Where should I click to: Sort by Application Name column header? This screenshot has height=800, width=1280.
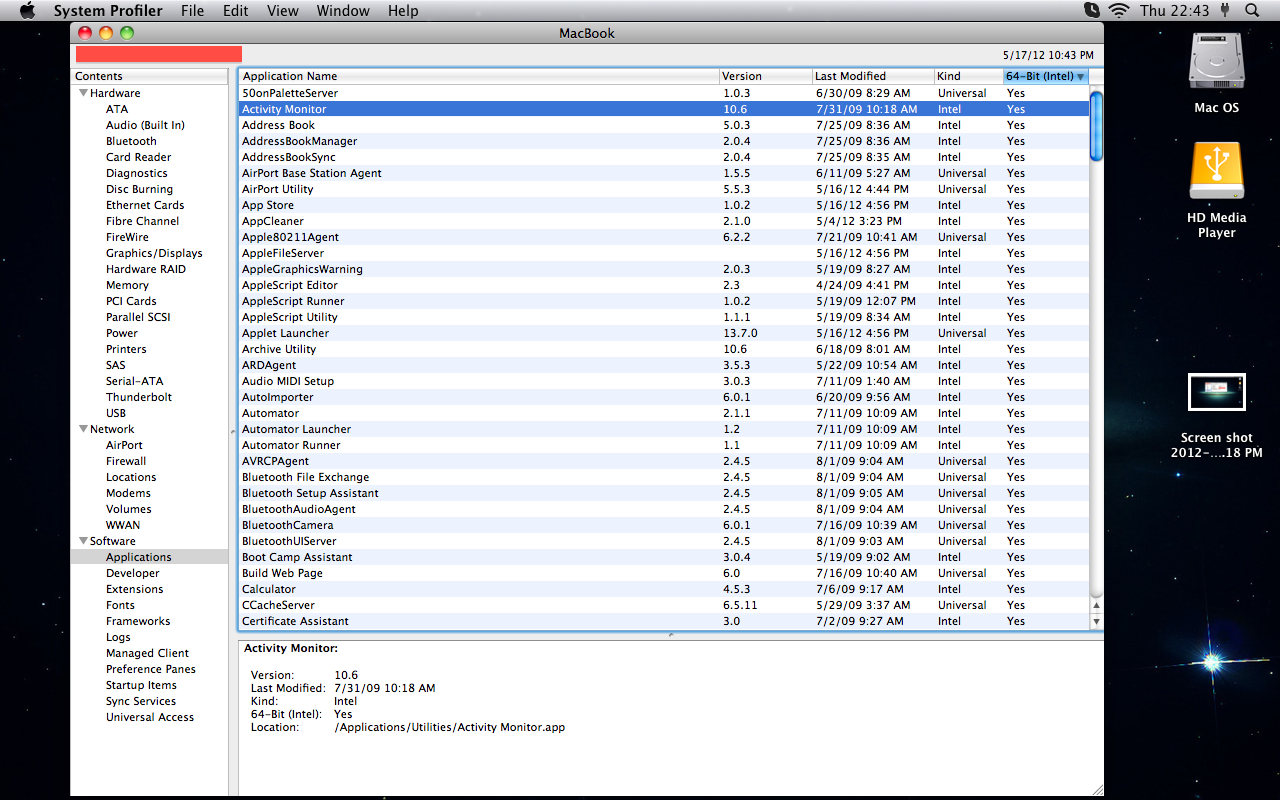479,76
